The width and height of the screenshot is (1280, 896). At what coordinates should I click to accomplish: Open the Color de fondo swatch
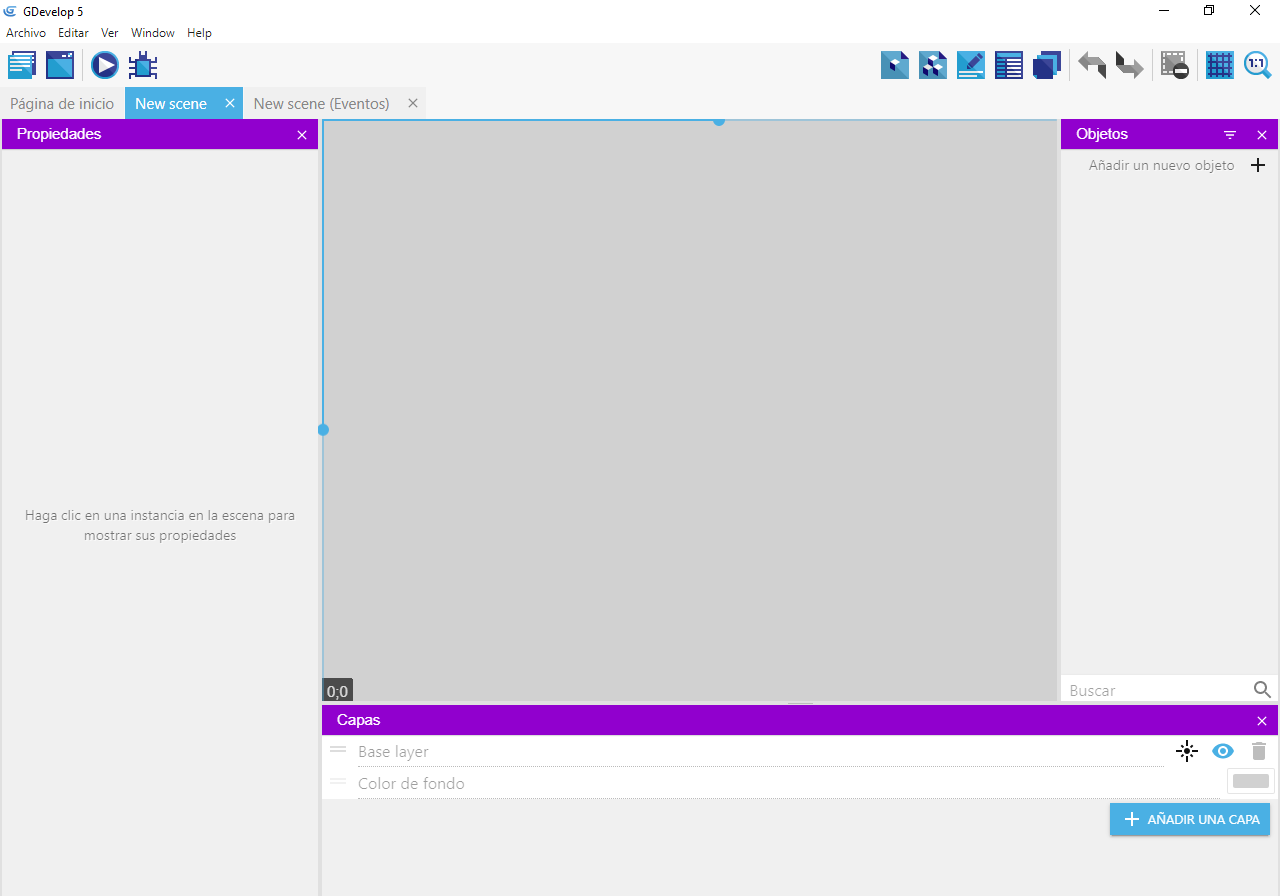(x=1250, y=782)
